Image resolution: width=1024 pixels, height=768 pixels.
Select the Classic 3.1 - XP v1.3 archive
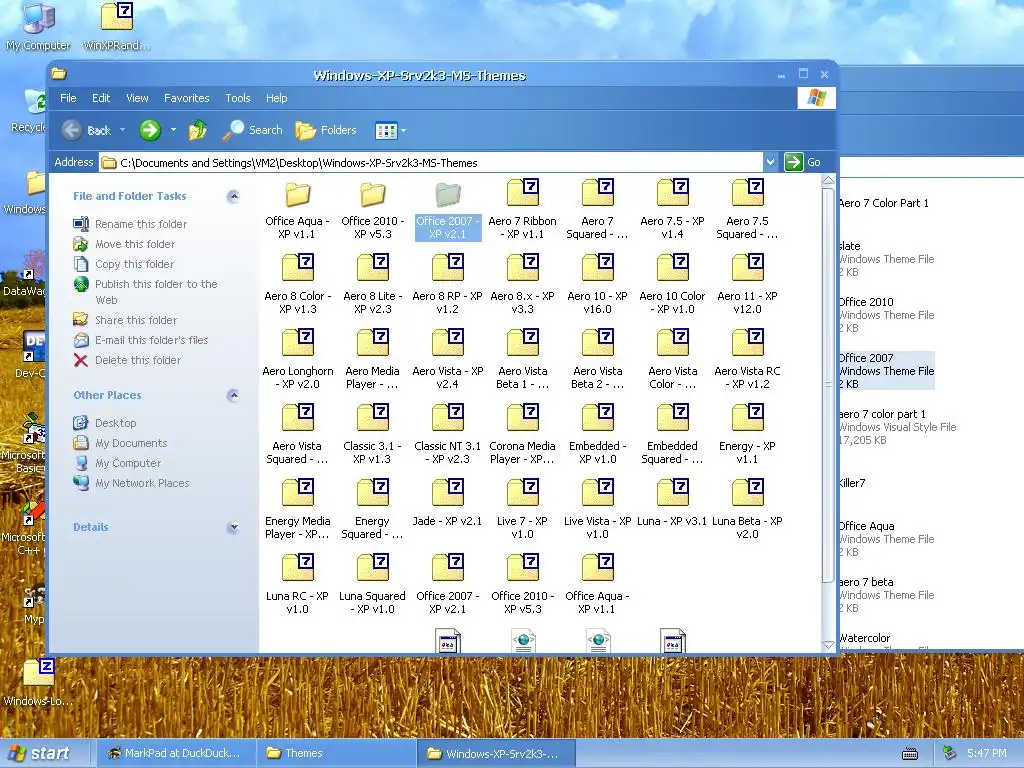pyautogui.click(x=373, y=434)
